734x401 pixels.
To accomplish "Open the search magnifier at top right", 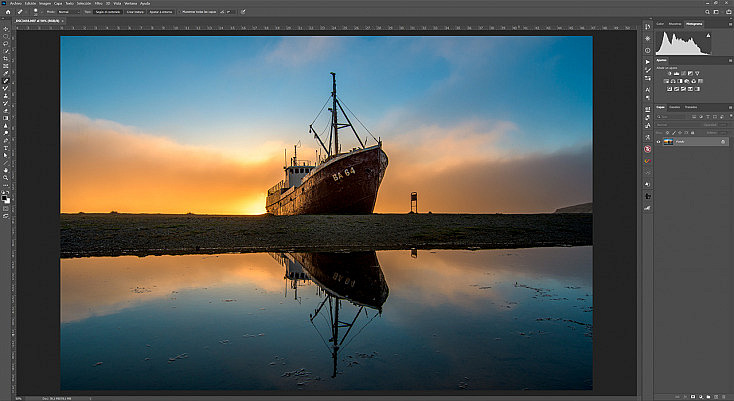I will coord(708,12).
